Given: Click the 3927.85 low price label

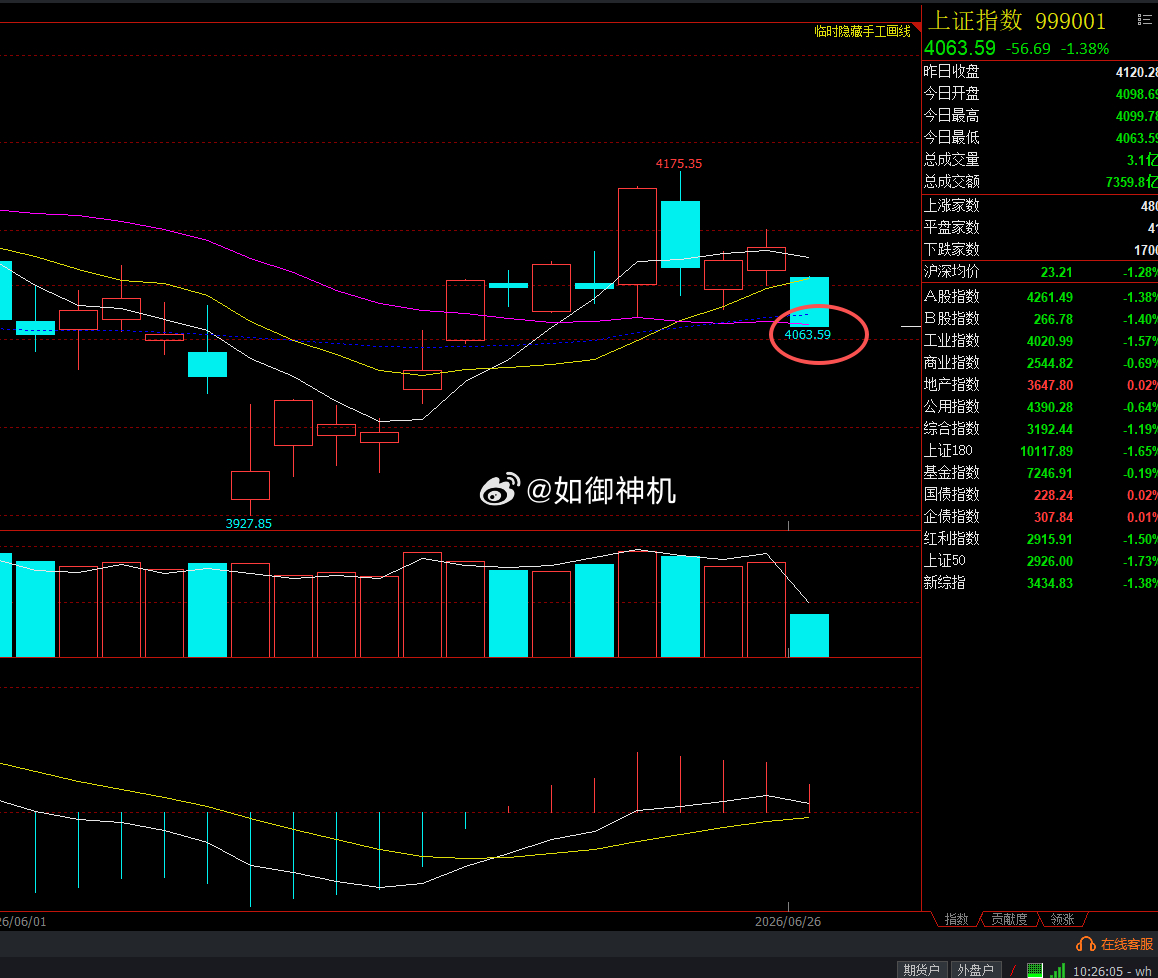Looking at the screenshot, I should pyautogui.click(x=248, y=524).
